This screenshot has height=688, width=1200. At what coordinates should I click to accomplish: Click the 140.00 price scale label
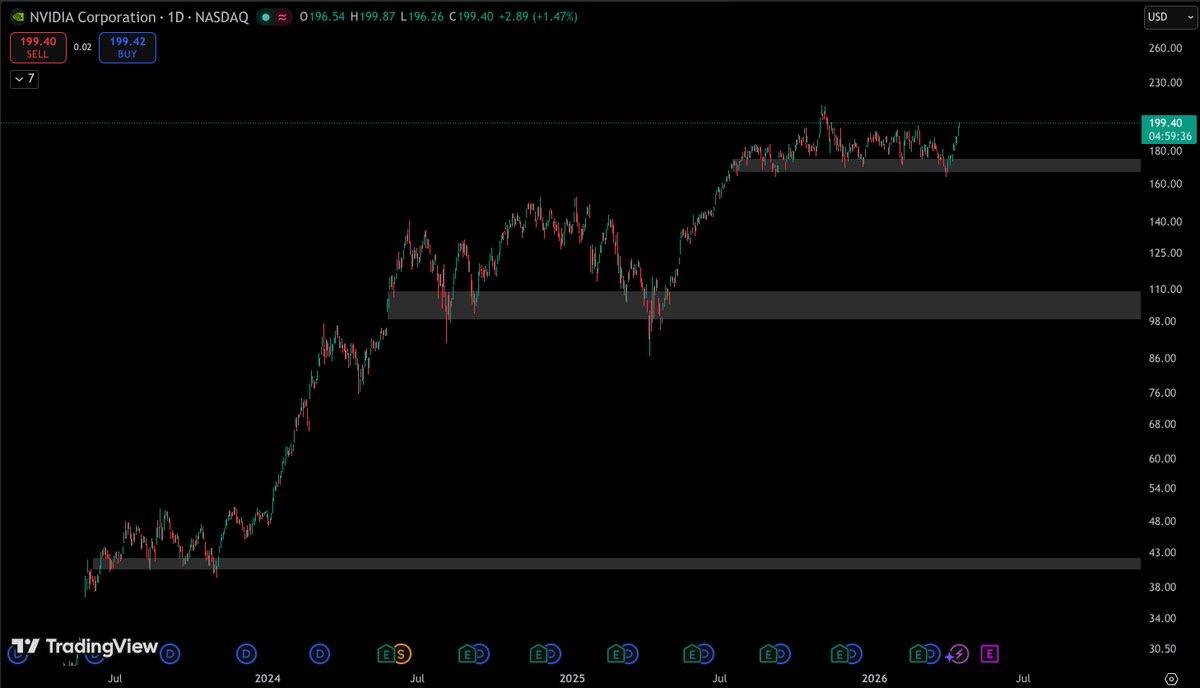tap(1166, 221)
